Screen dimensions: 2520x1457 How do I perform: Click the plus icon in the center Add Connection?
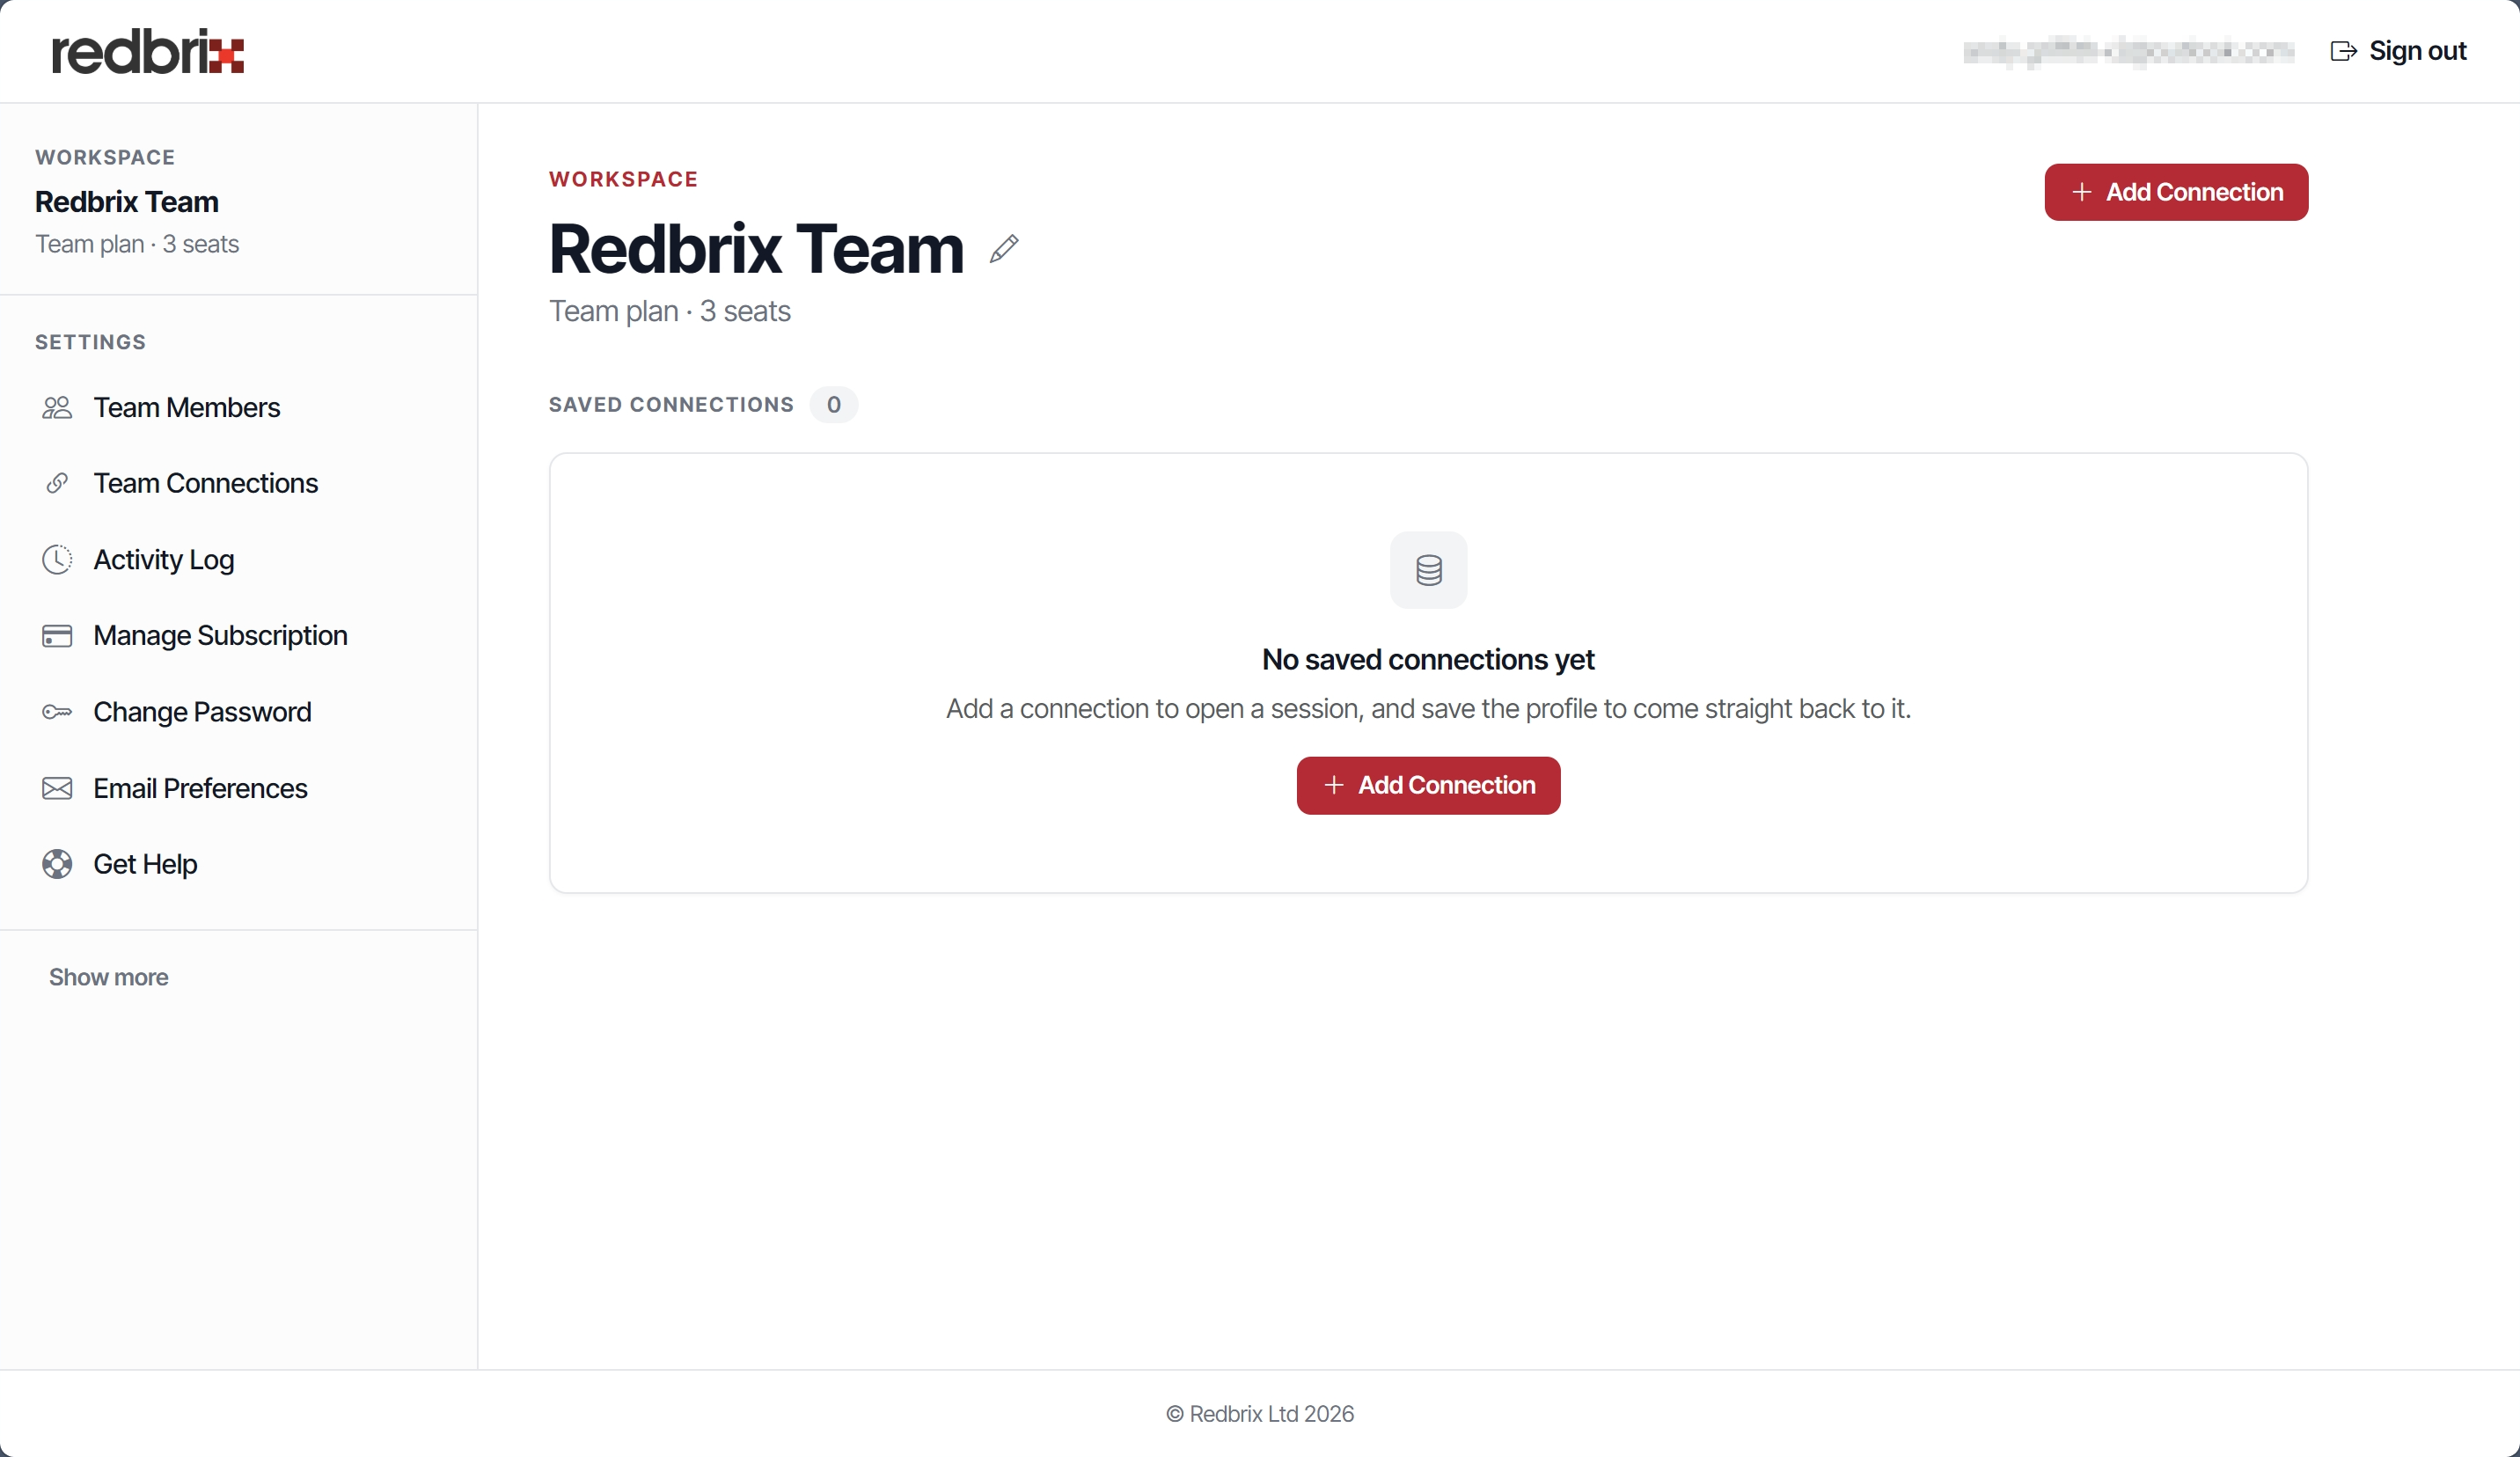click(1334, 785)
